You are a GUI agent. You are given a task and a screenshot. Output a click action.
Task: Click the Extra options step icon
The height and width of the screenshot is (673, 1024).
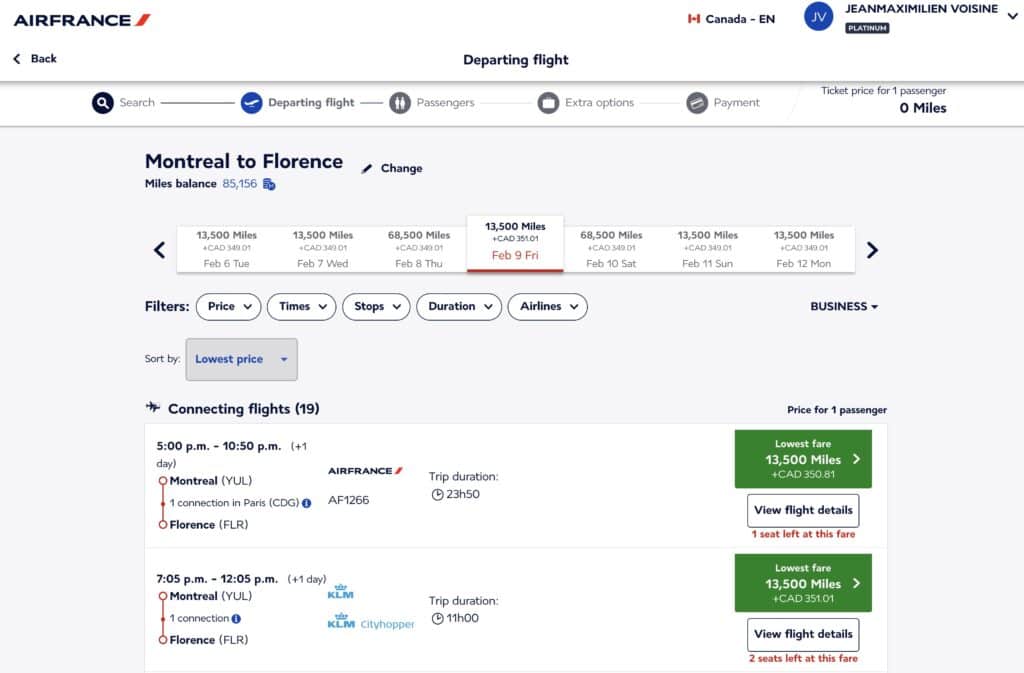click(548, 103)
